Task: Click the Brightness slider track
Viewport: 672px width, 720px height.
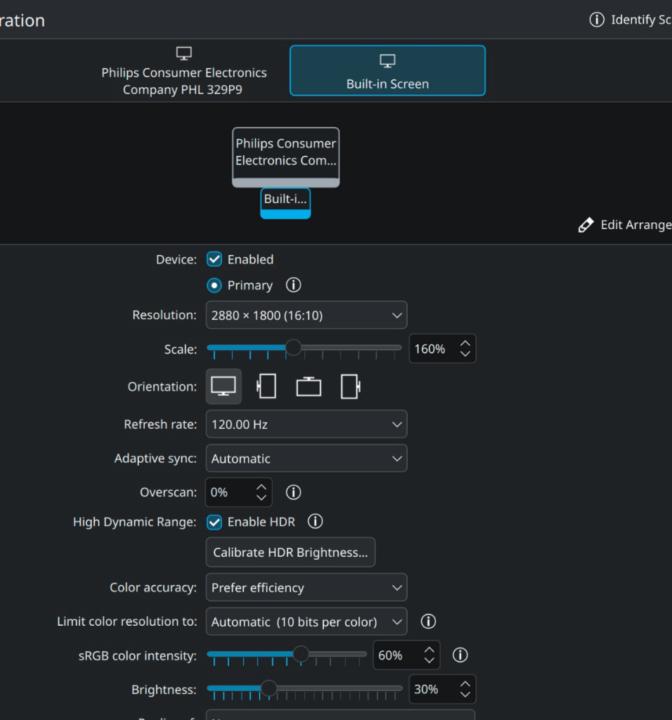Action: click(x=304, y=689)
